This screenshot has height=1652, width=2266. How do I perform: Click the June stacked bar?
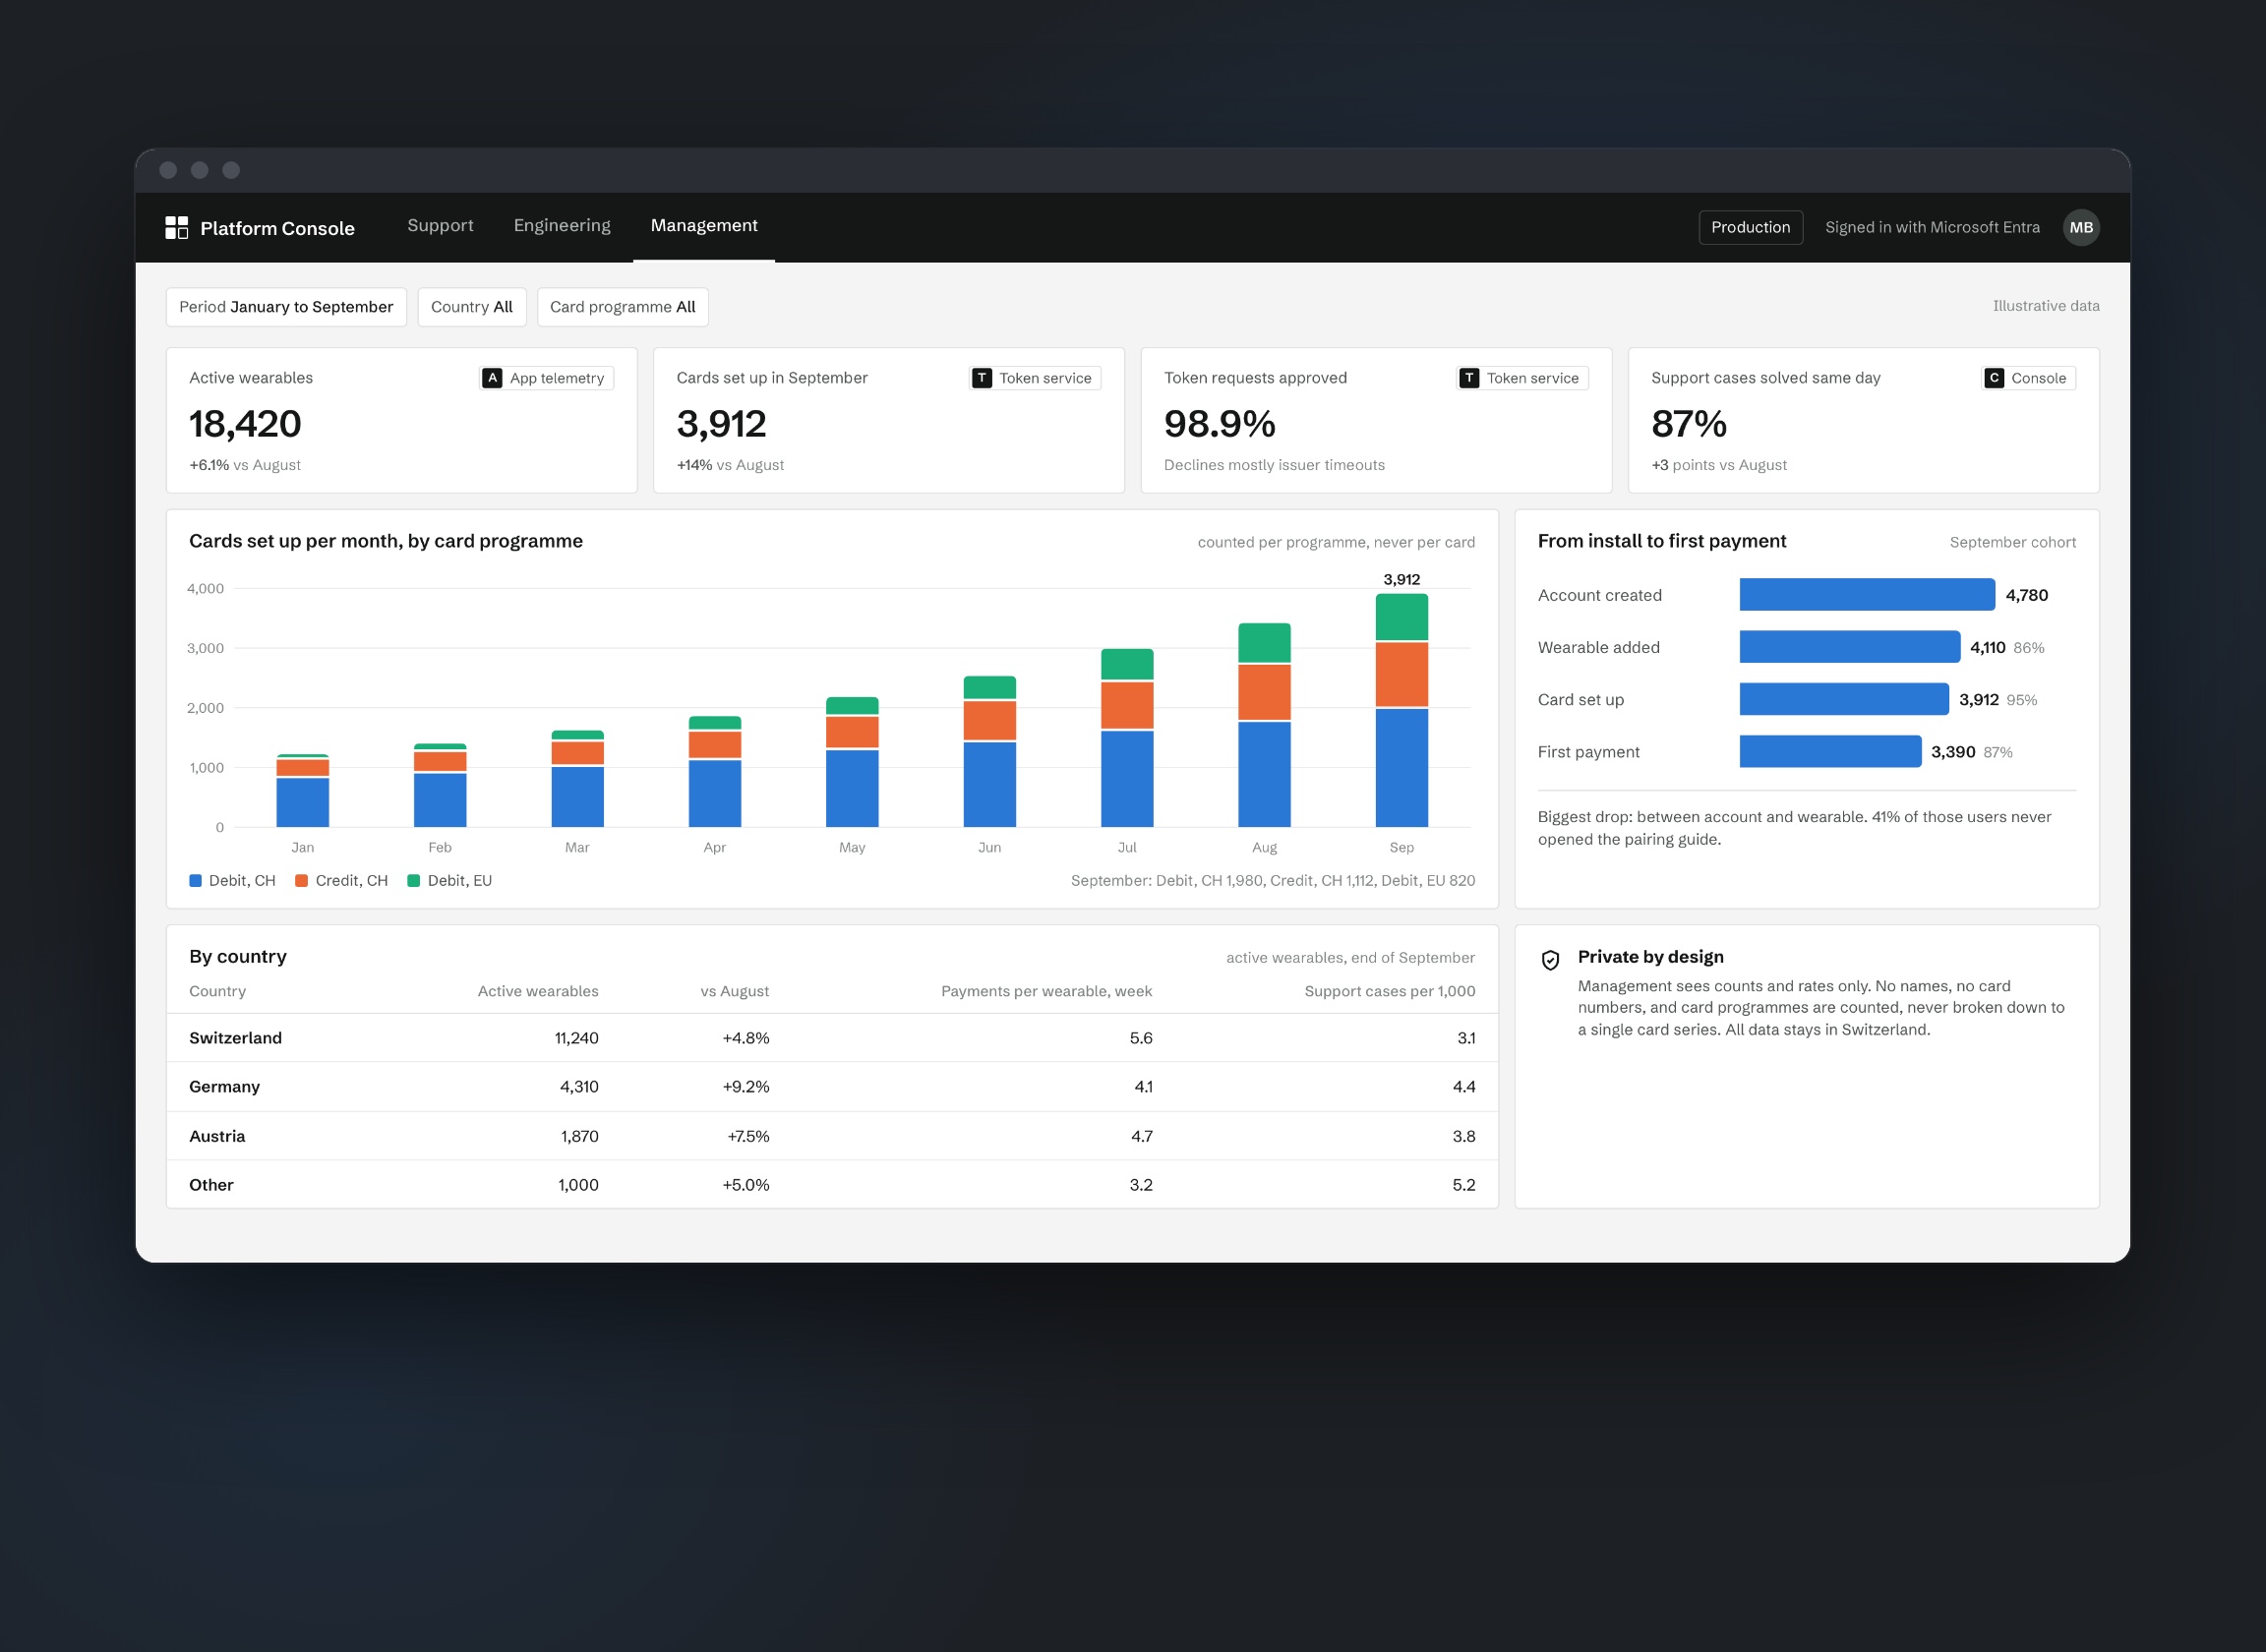click(x=989, y=751)
